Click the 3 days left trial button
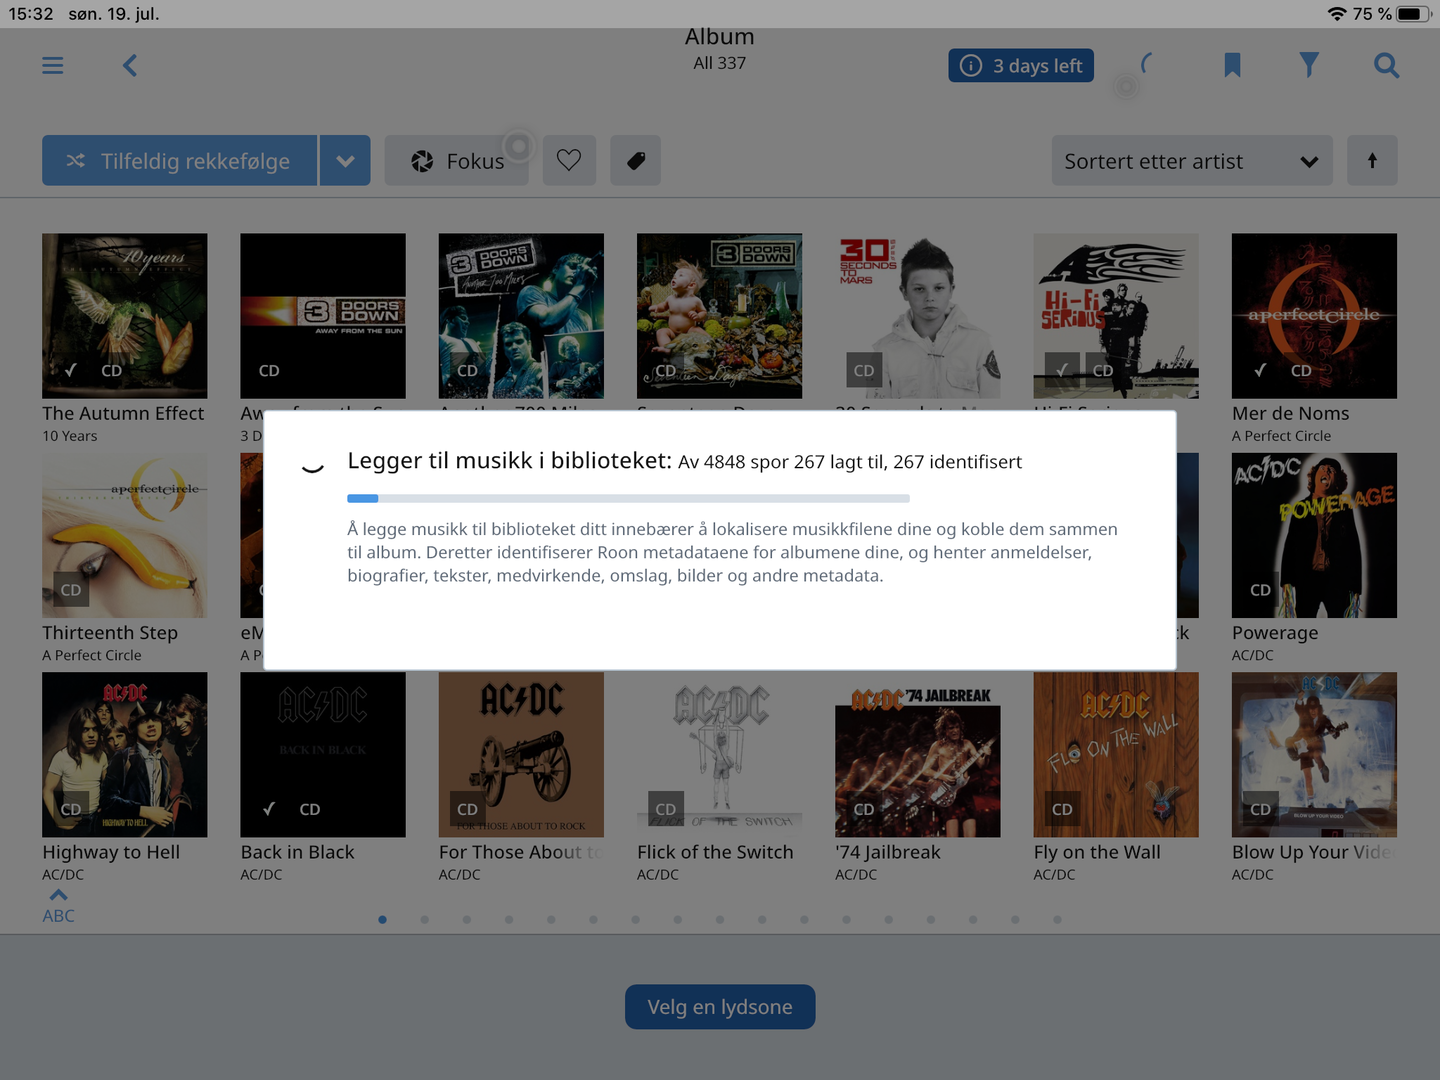The image size is (1440, 1080). coord(1021,66)
